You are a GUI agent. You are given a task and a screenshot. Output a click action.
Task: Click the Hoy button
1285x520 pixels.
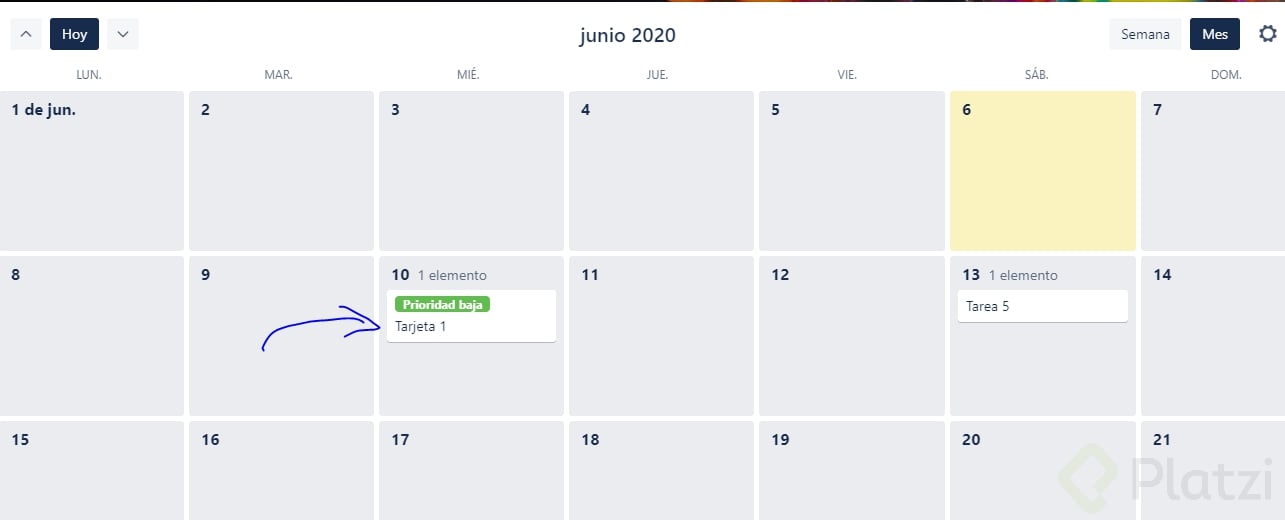point(74,34)
